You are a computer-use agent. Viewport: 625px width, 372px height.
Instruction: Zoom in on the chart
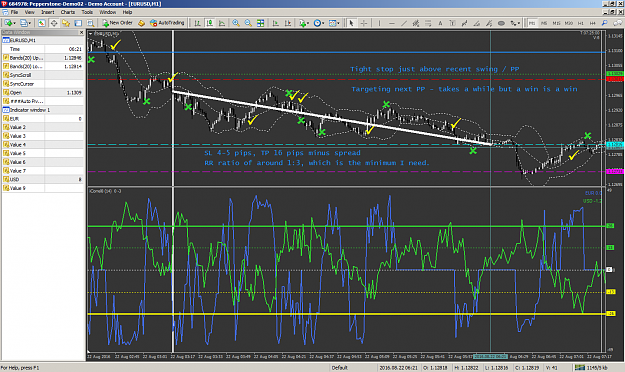coord(236,23)
